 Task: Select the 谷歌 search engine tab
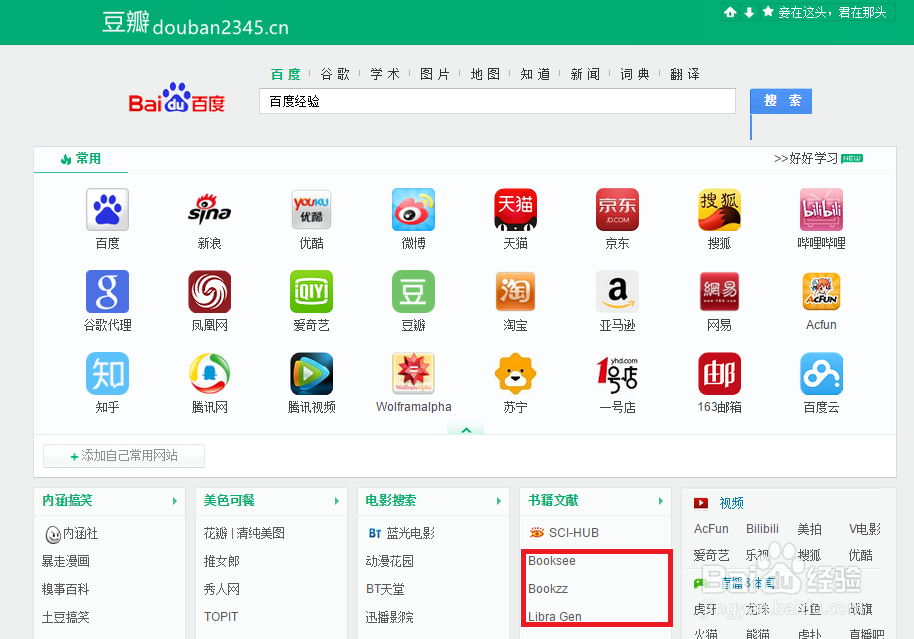coord(335,74)
